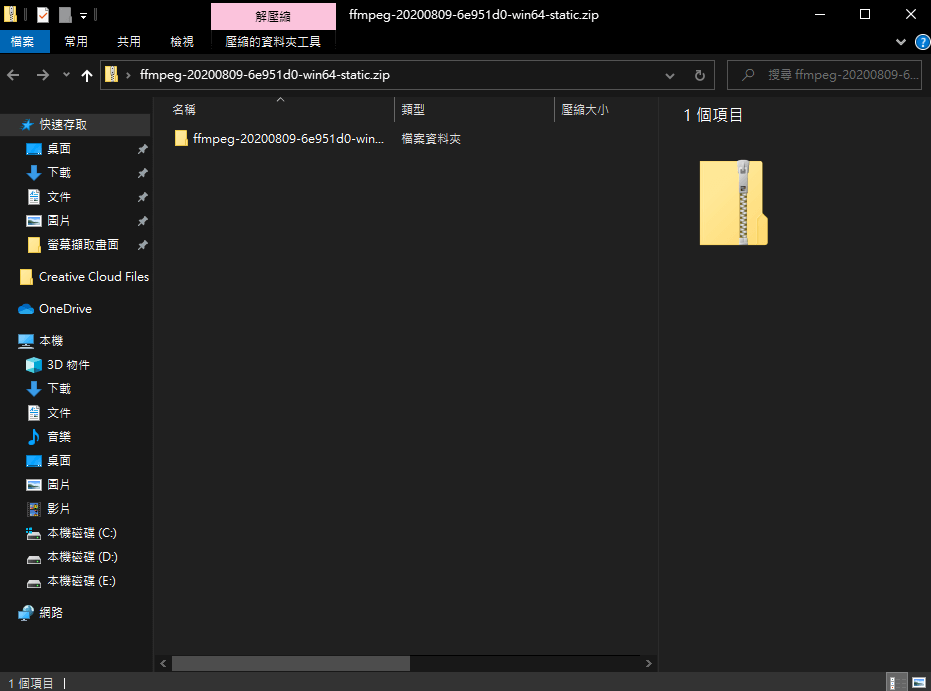The image size is (931, 691).
Task: Open Creative Cloud Files in sidebar
Action: coord(94,277)
